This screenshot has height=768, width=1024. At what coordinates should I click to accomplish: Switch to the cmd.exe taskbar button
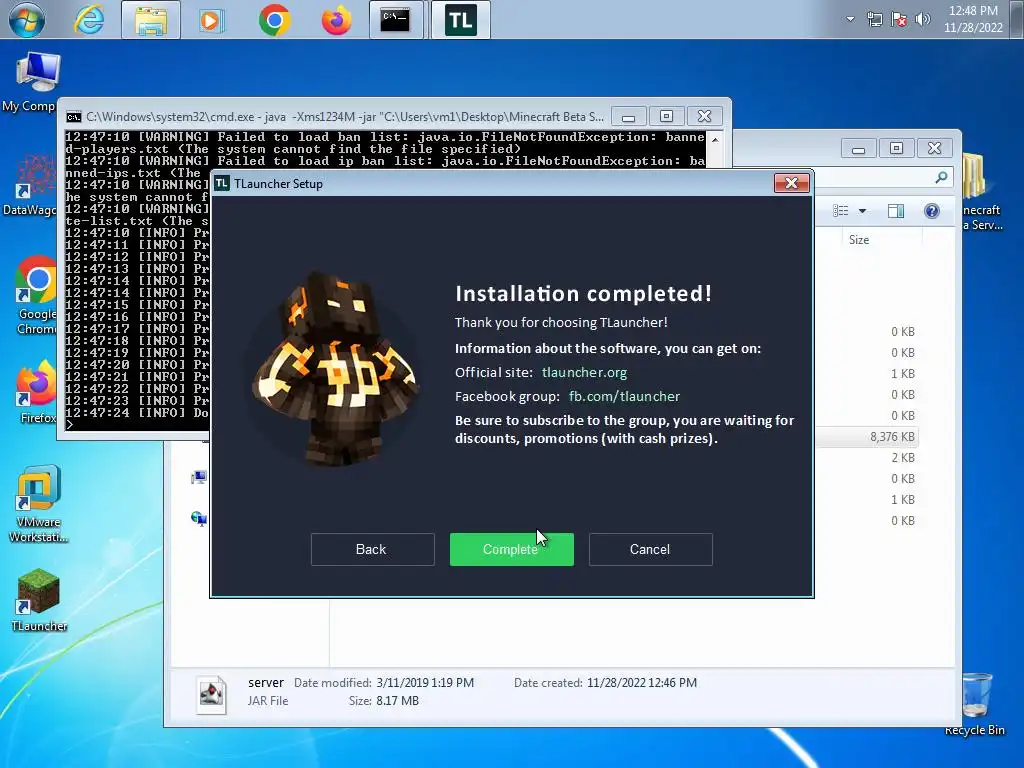click(x=396, y=20)
